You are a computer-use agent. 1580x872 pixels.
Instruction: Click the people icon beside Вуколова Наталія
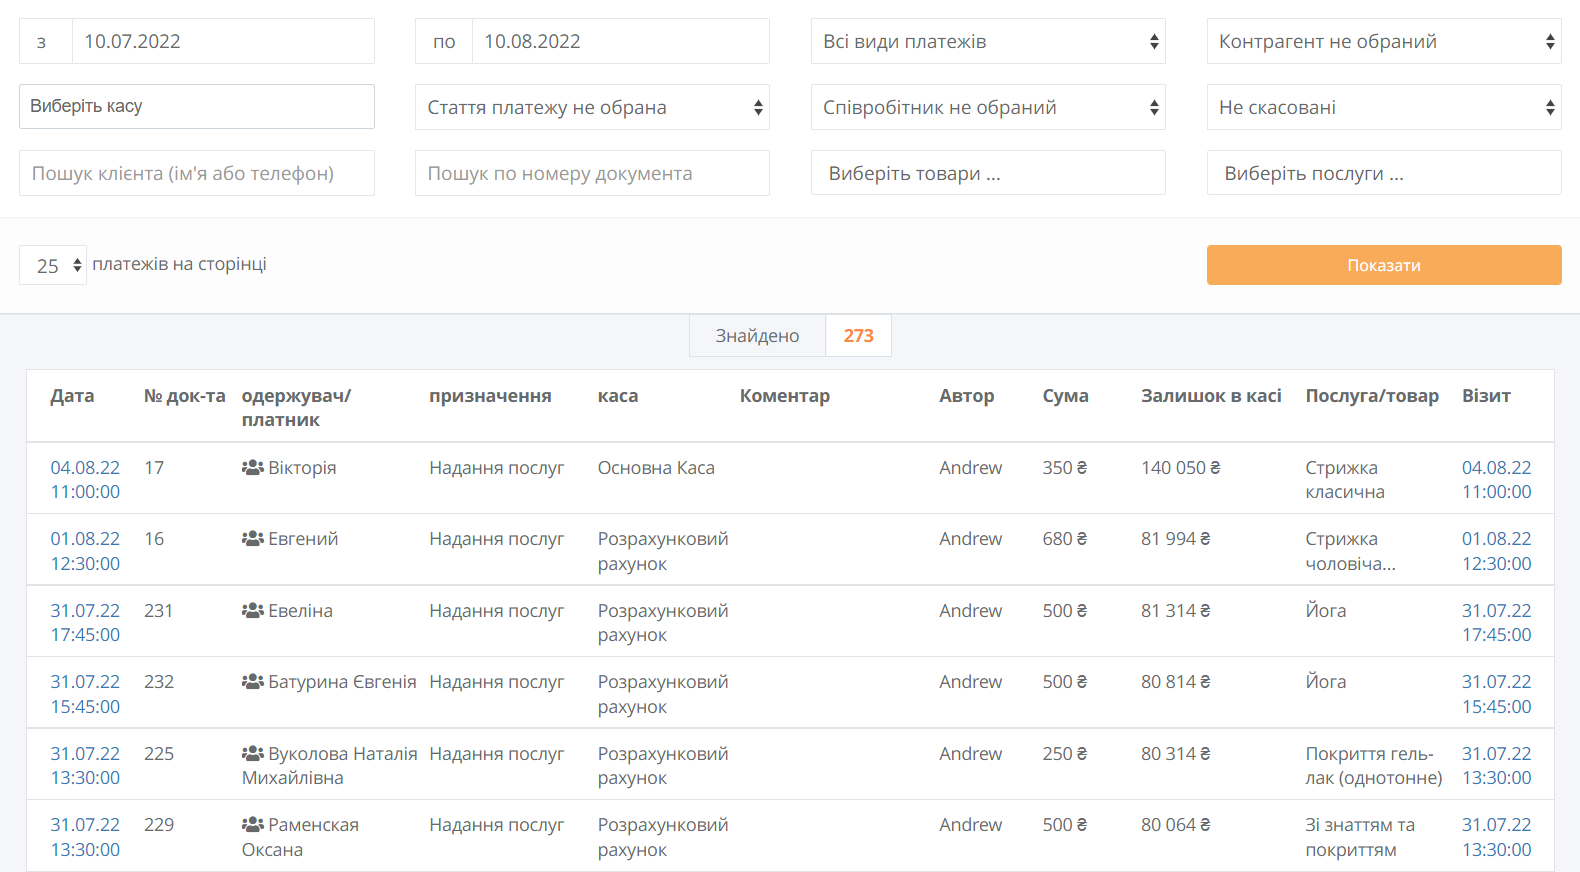(252, 754)
